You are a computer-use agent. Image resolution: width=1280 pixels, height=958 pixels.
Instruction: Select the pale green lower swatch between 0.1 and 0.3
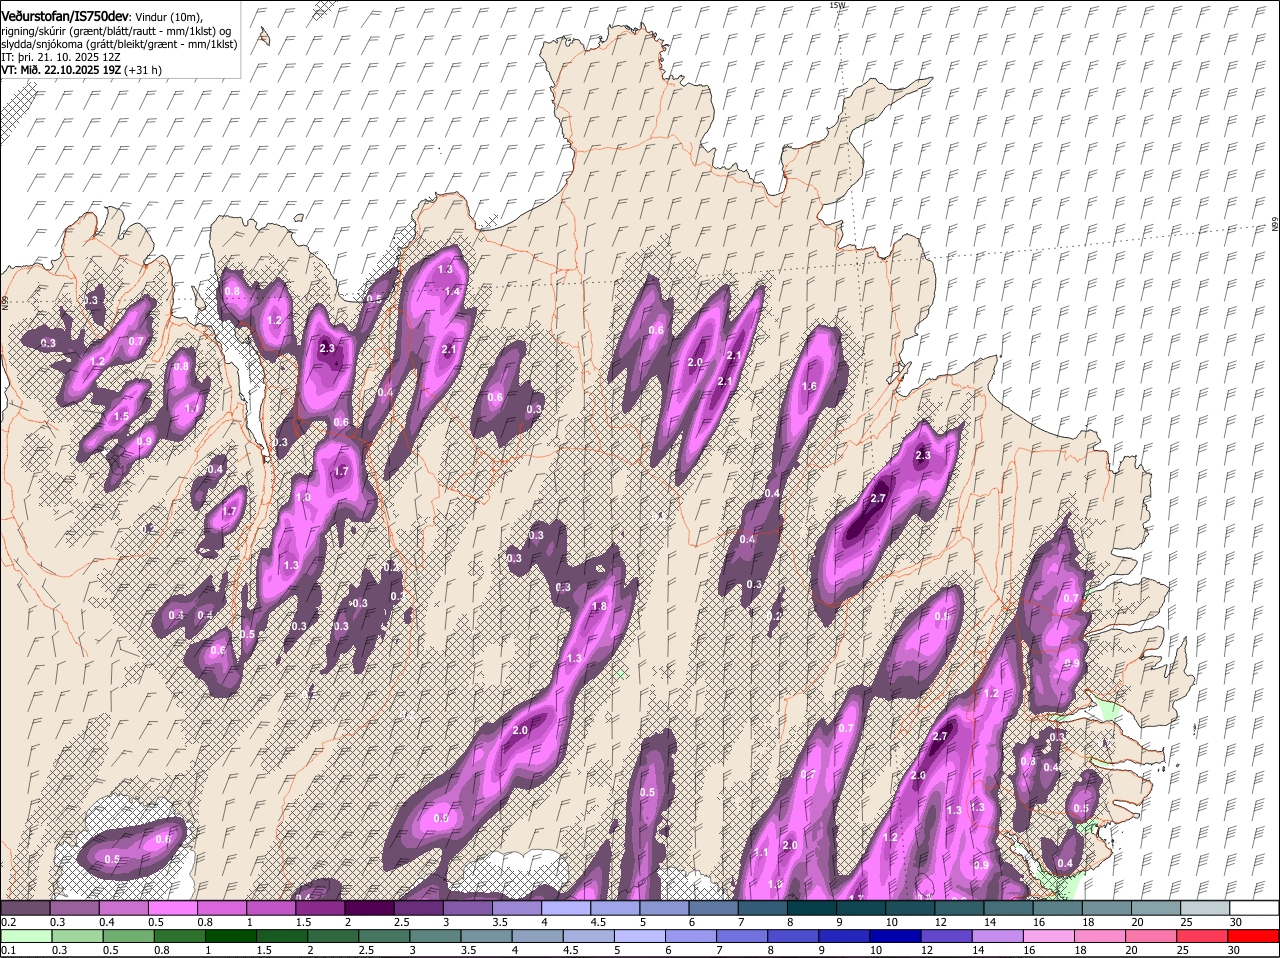pyautogui.click(x=25, y=937)
